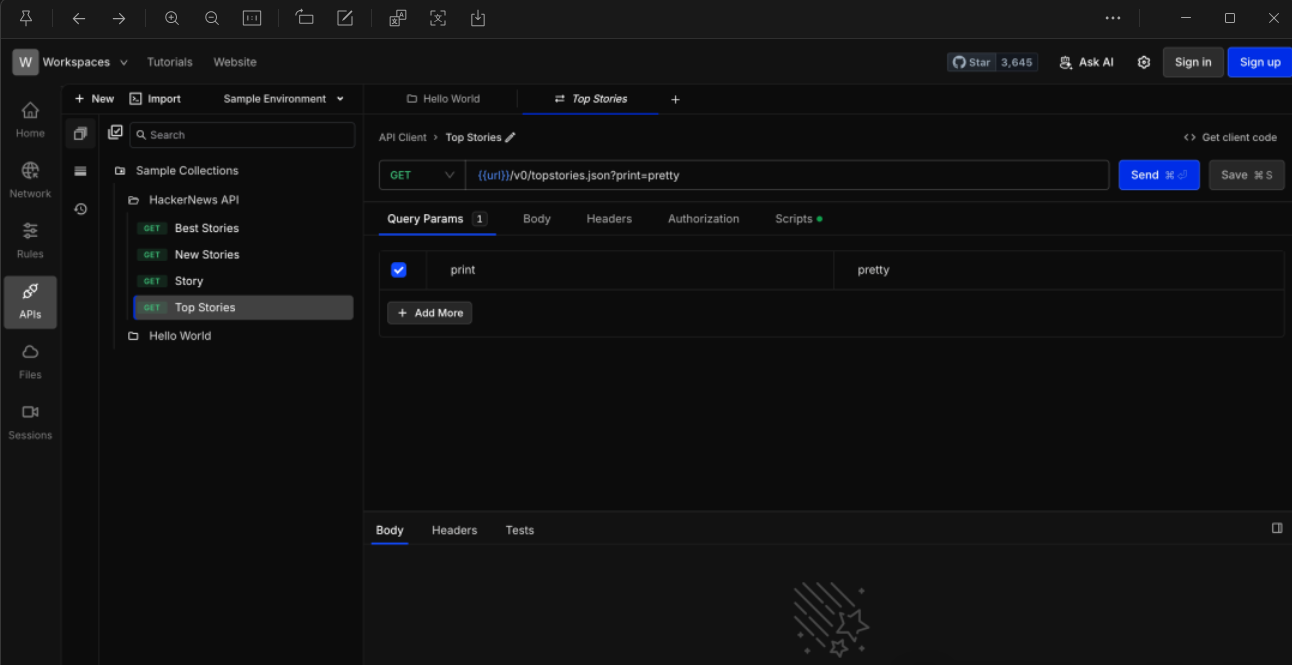Click the edit image pencil icon
Viewport: 1292px width, 665px height.
345,18
